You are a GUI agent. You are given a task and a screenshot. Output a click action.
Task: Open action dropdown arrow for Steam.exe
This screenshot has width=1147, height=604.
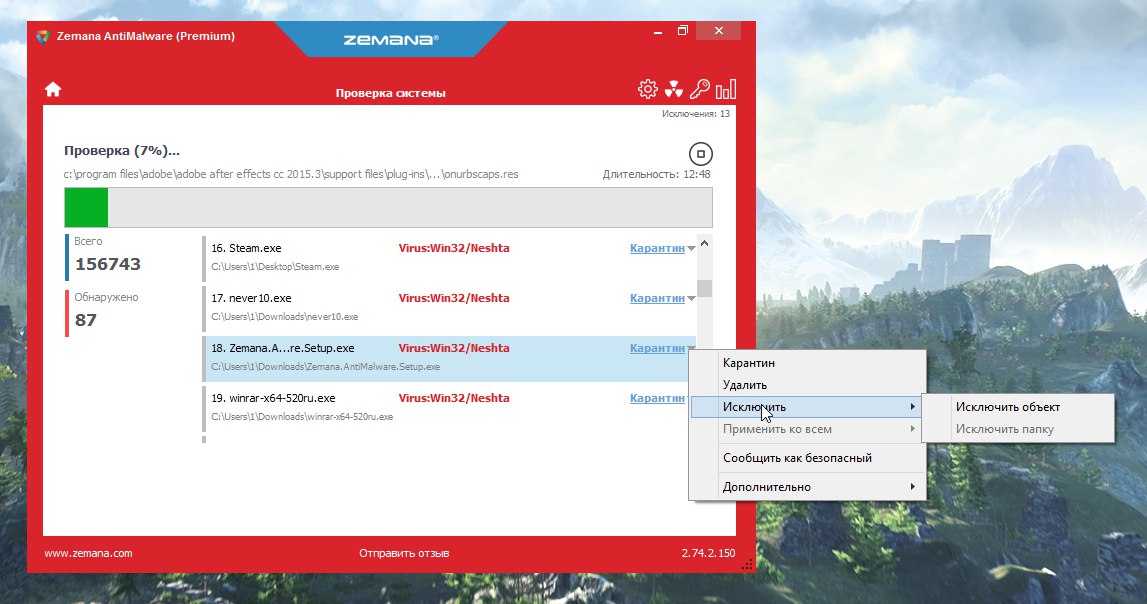click(691, 249)
